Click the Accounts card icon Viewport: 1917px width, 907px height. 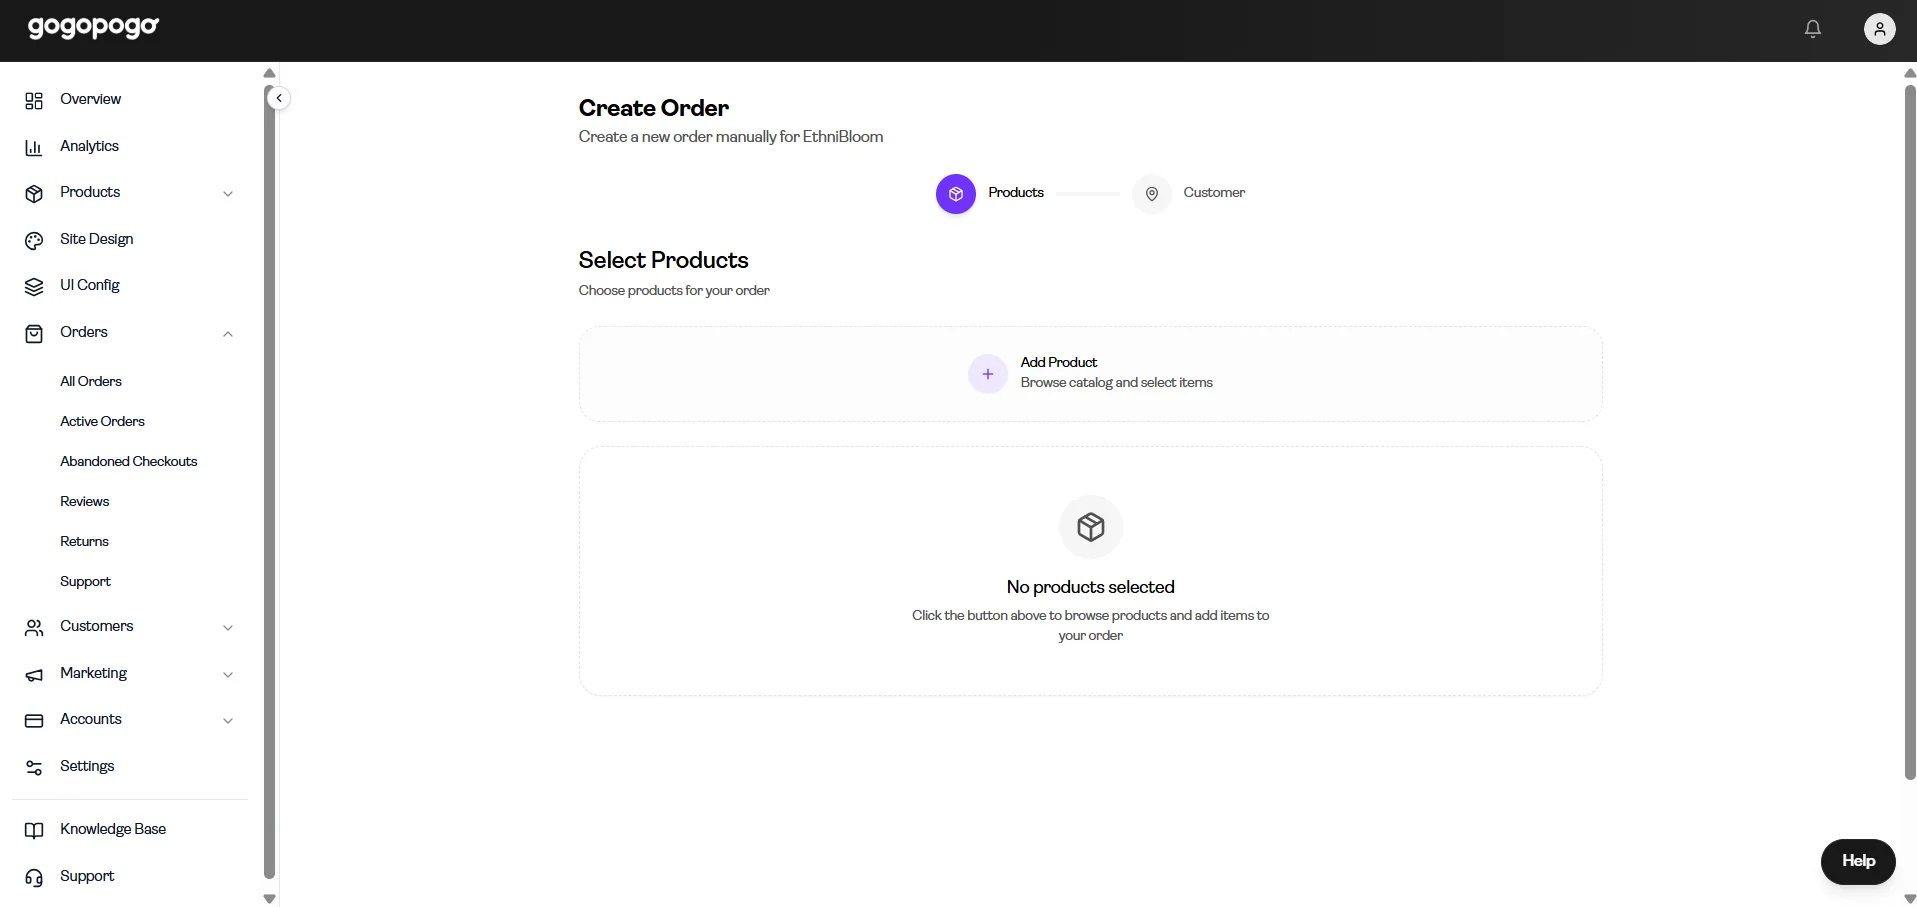click(x=34, y=720)
